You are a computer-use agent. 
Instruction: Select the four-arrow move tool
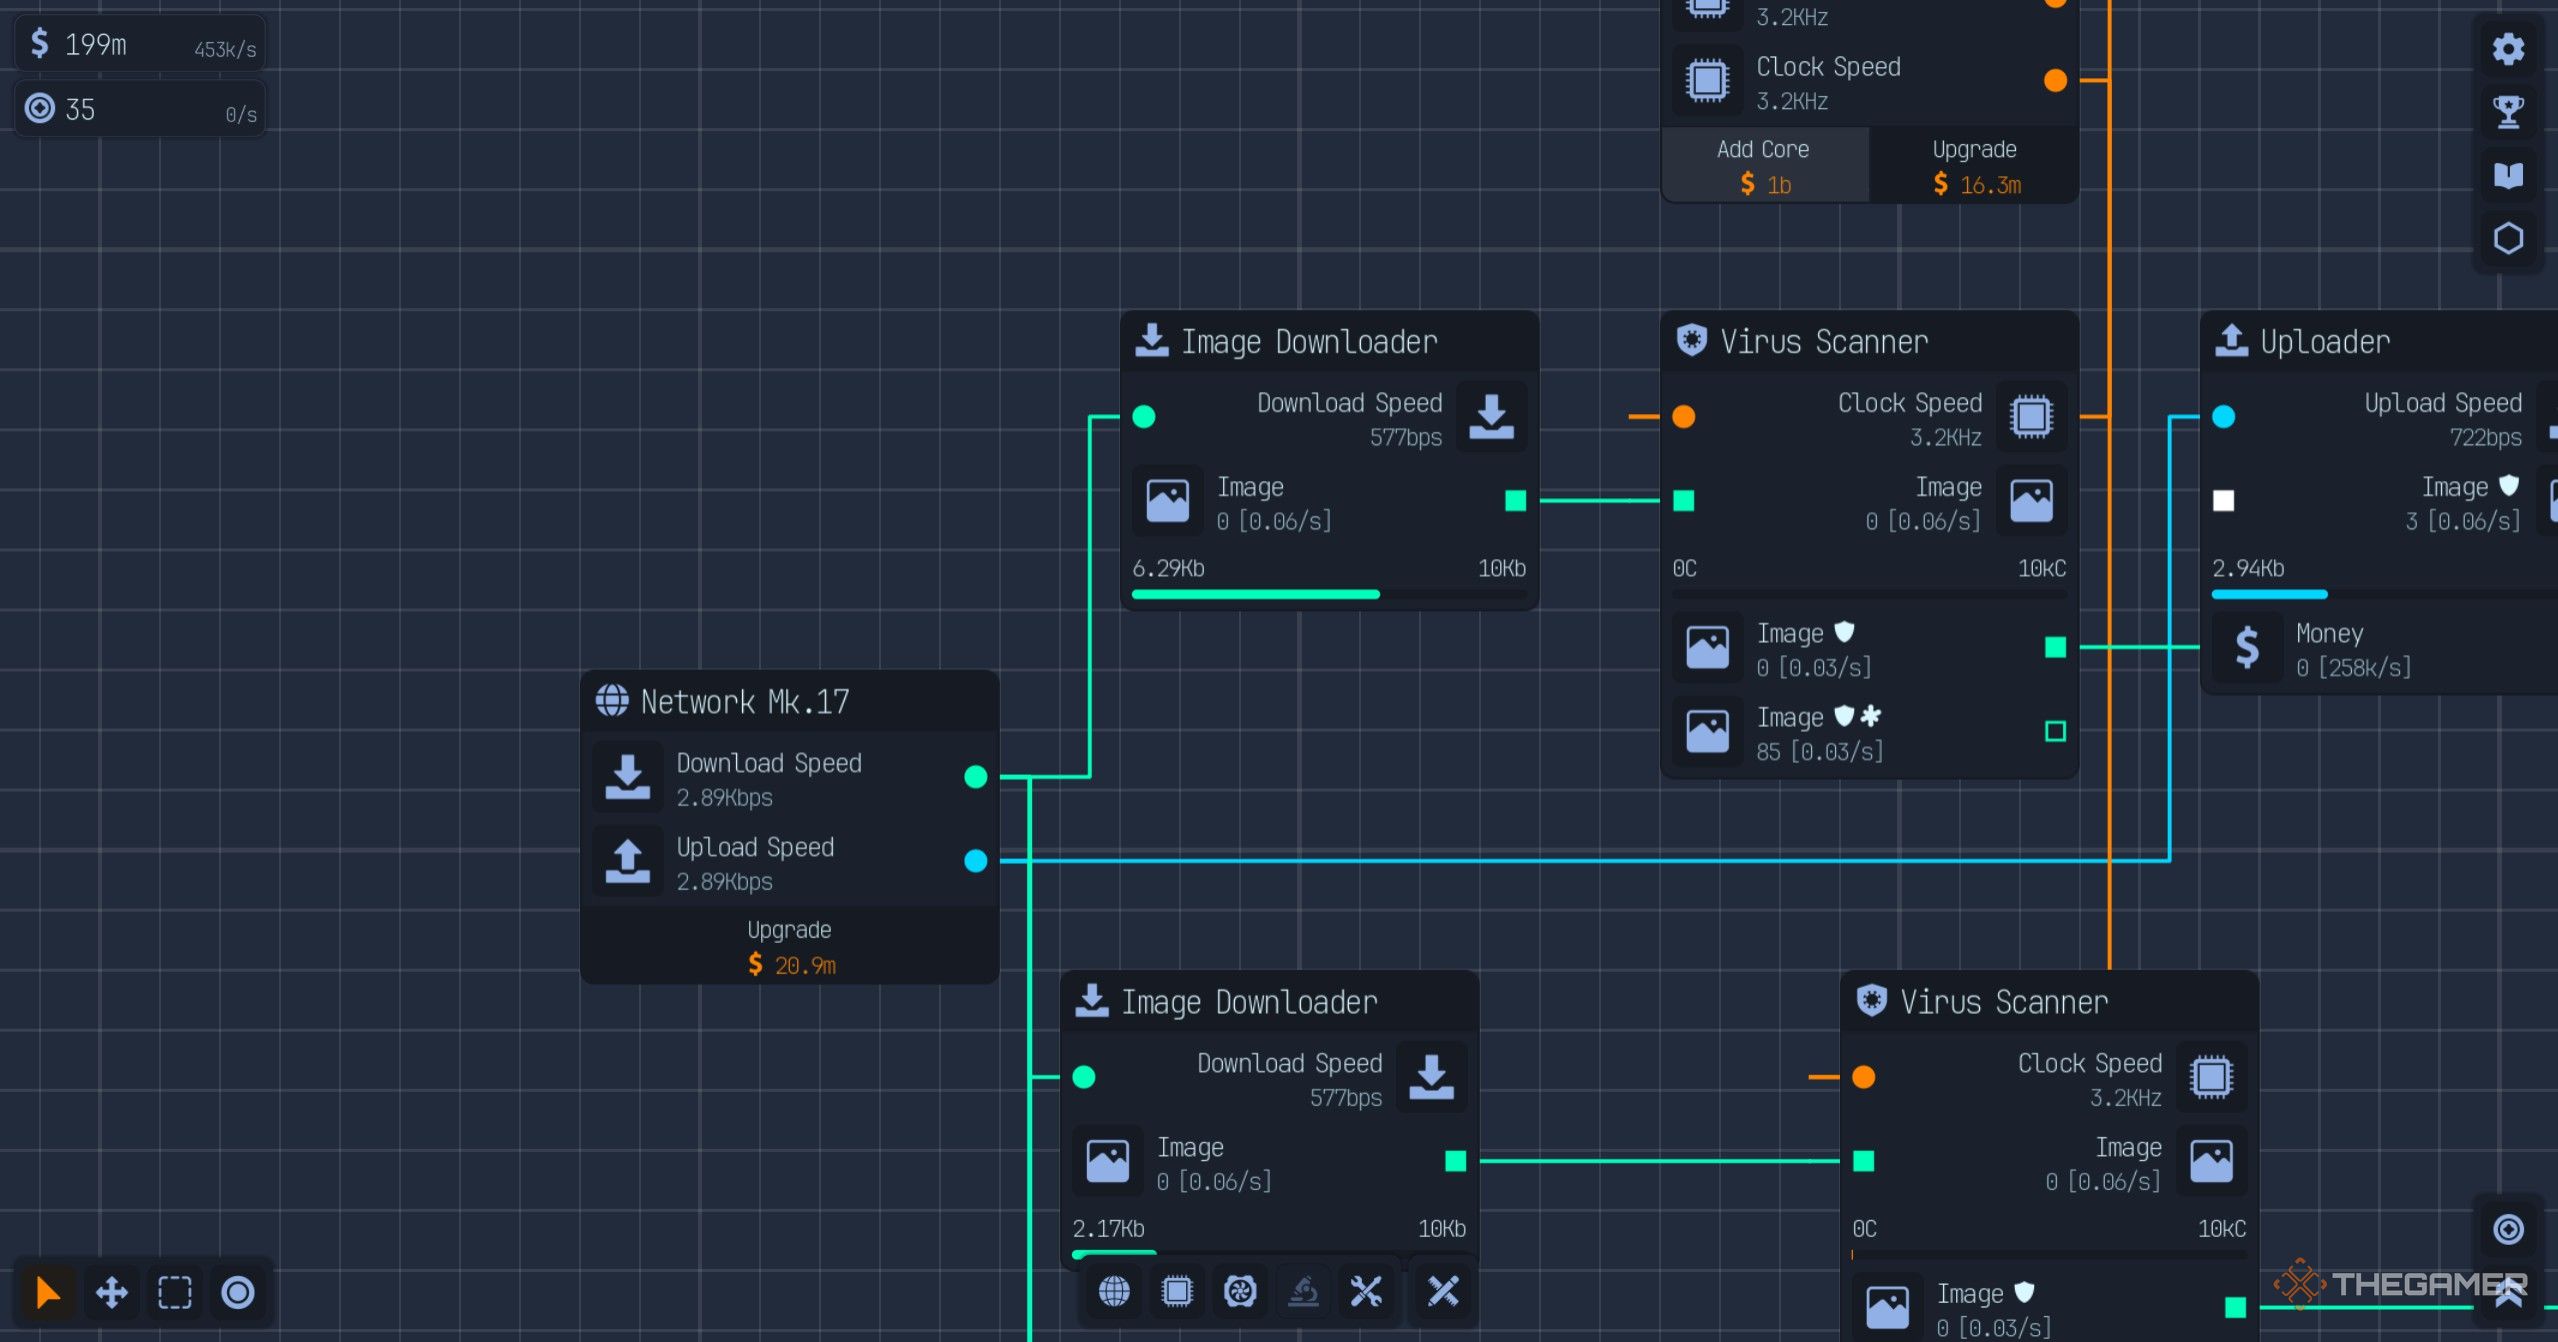click(111, 1292)
